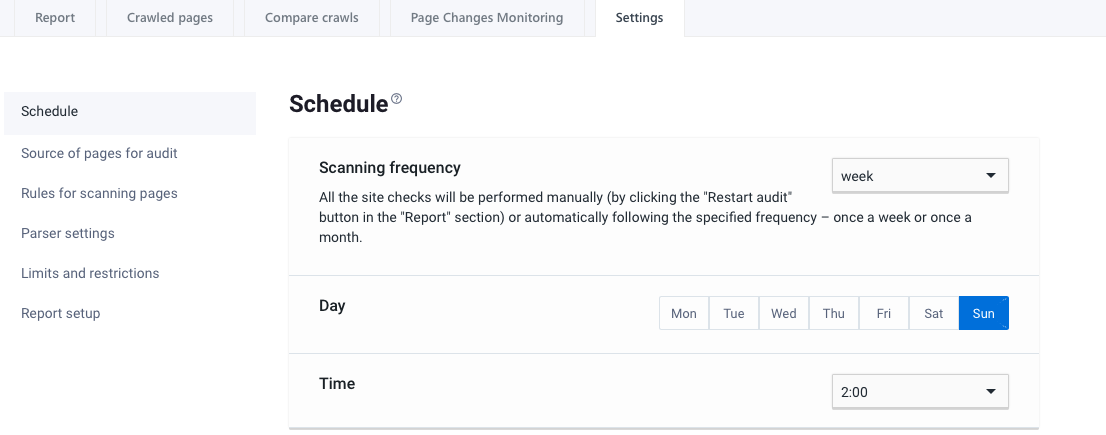Choose Fri in the Day selector

coord(884,313)
